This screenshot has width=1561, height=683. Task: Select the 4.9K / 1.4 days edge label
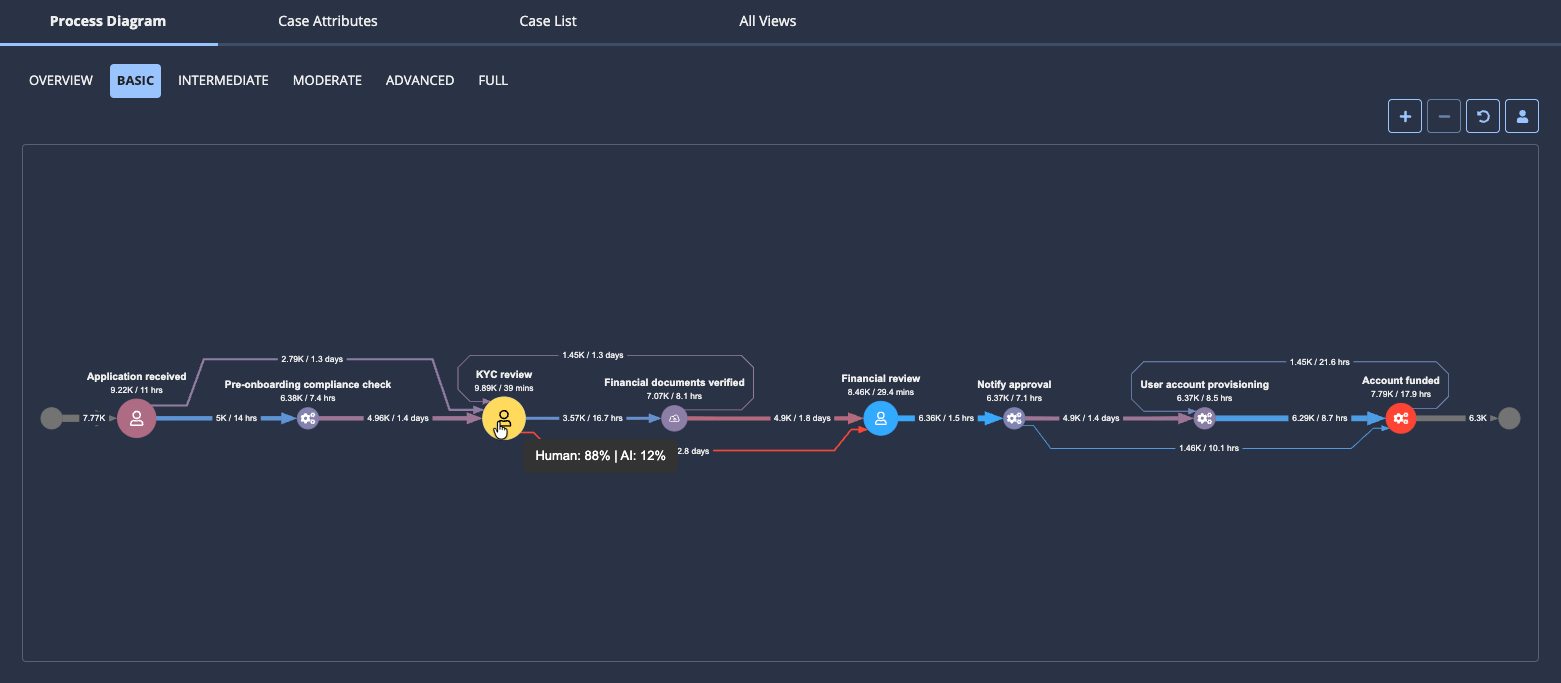1093,418
